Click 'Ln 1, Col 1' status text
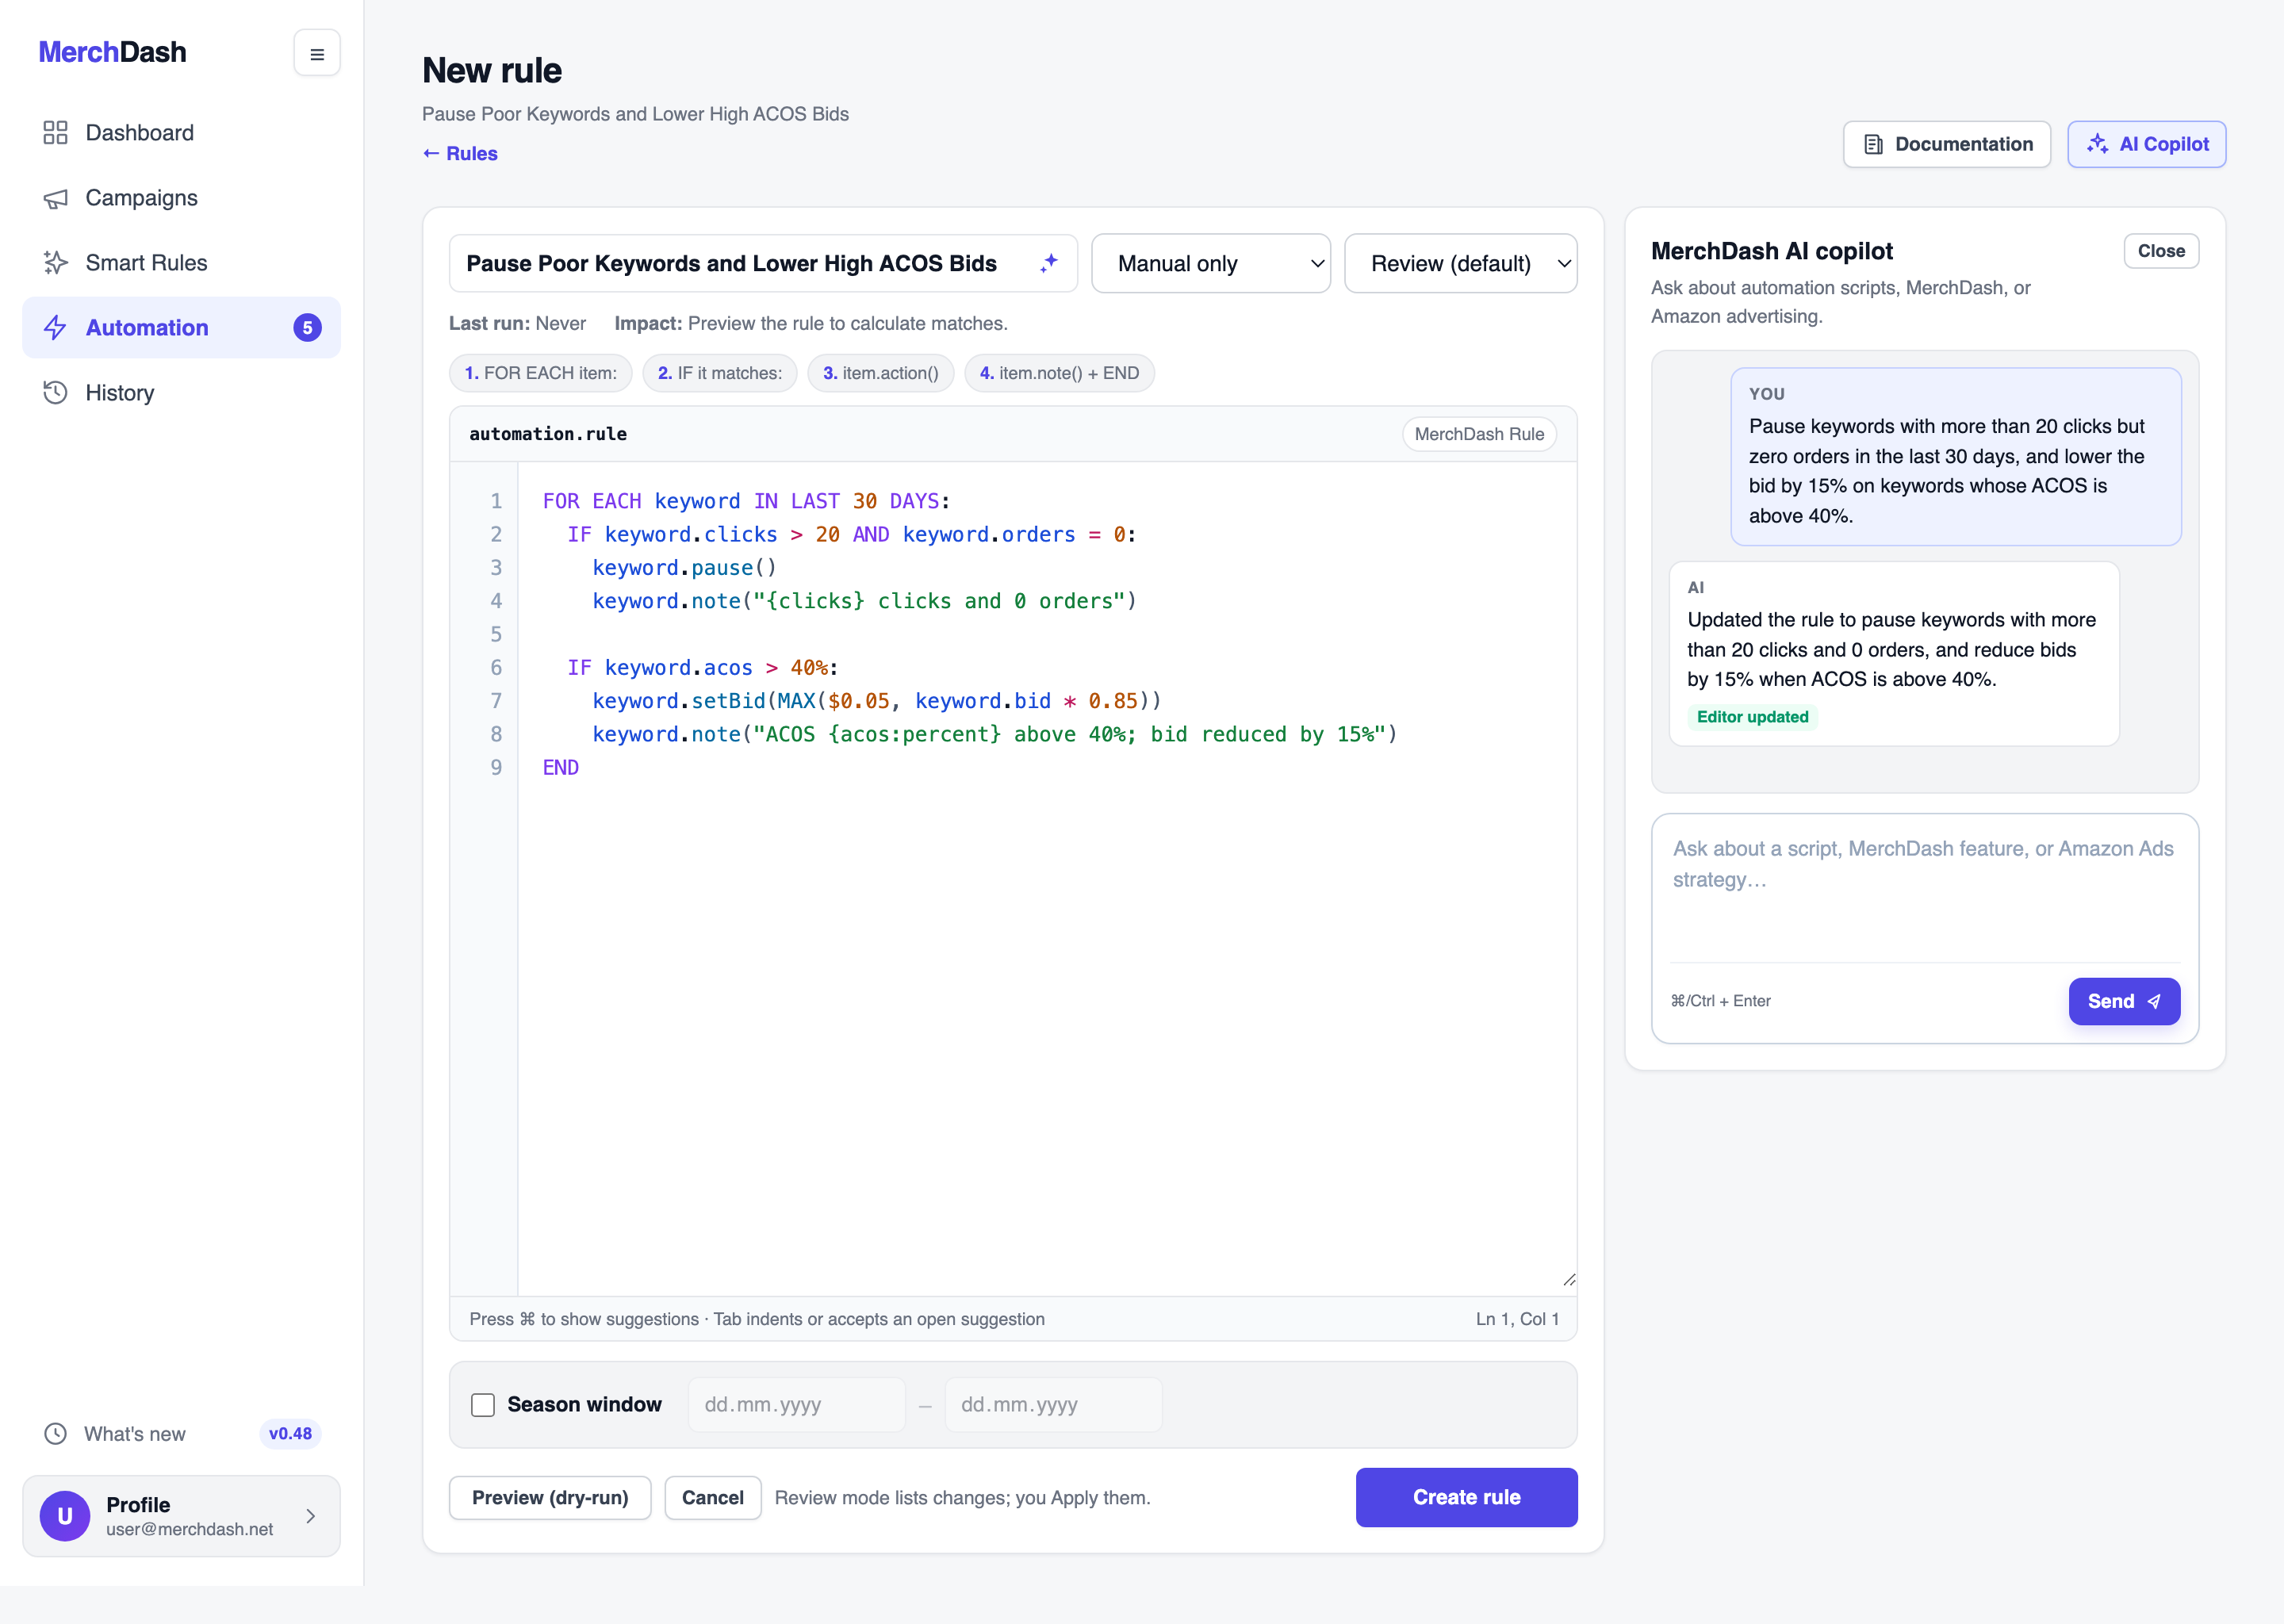 (1517, 1319)
